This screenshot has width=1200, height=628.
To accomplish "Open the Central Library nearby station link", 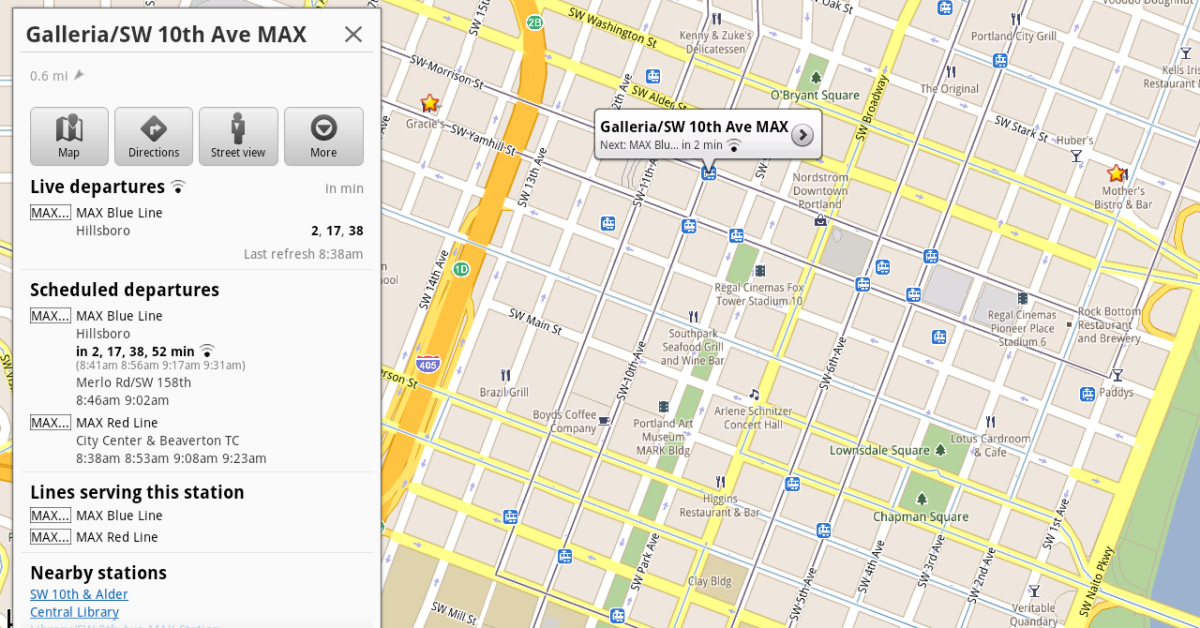I will click(74, 612).
